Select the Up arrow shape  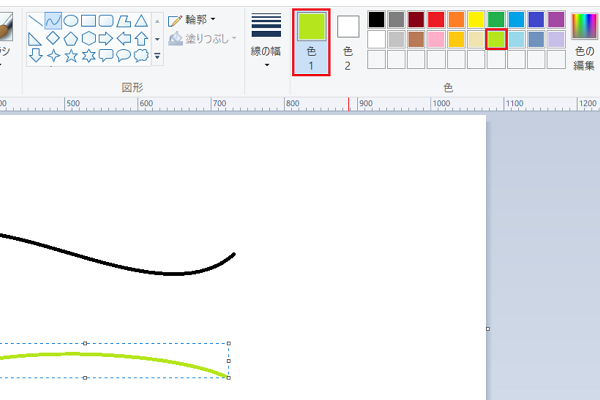click(141, 38)
